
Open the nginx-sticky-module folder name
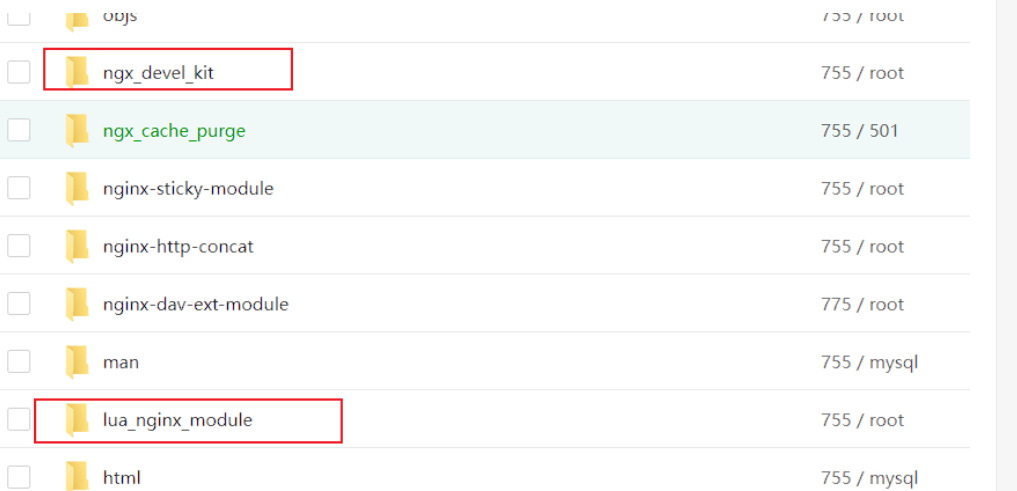pyautogui.click(x=188, y=189)
